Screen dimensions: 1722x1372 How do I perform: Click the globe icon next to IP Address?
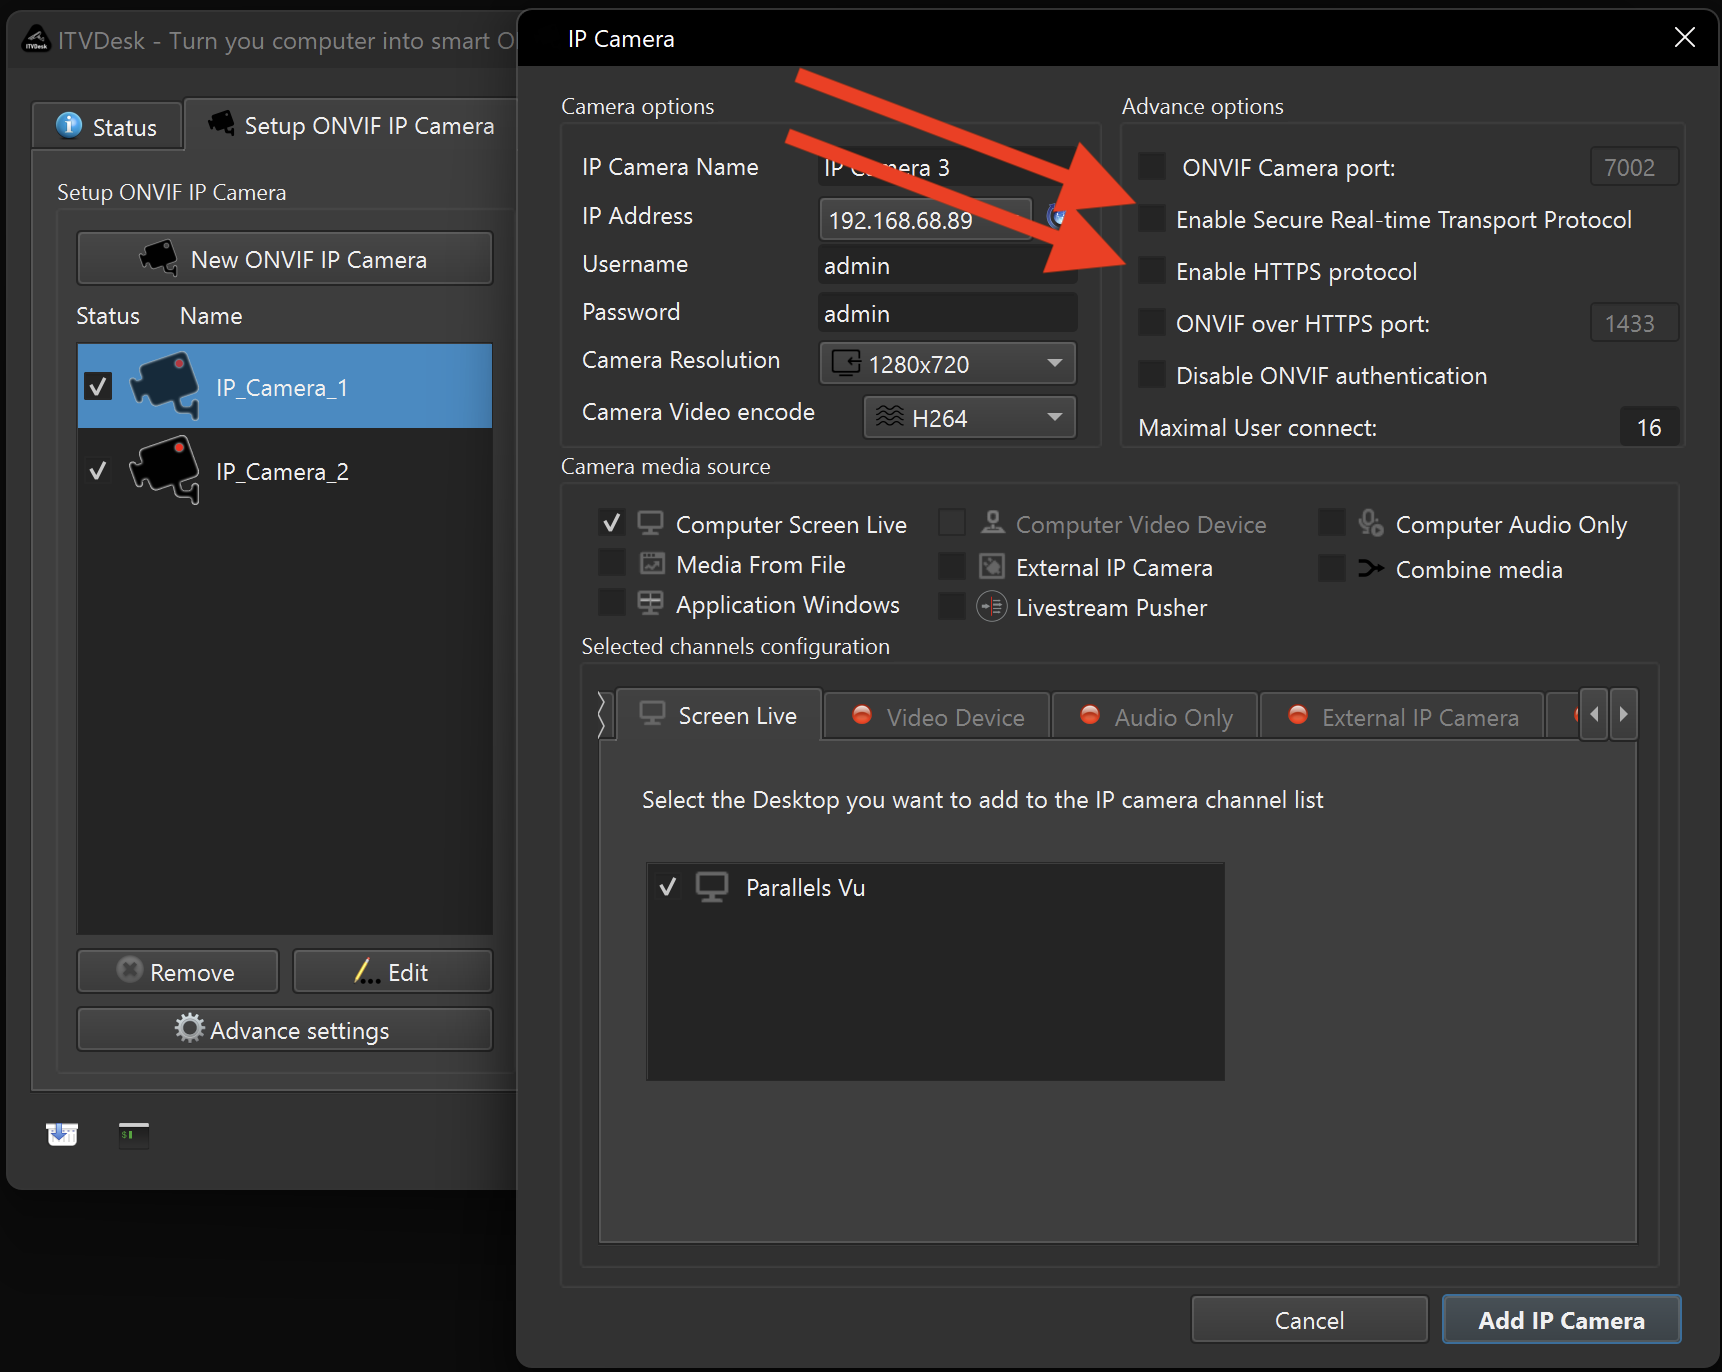tap(1057, 216)
